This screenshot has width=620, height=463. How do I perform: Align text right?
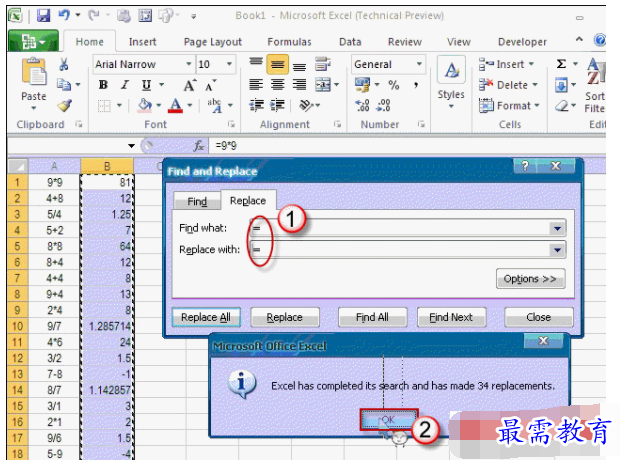click(299, 84)
